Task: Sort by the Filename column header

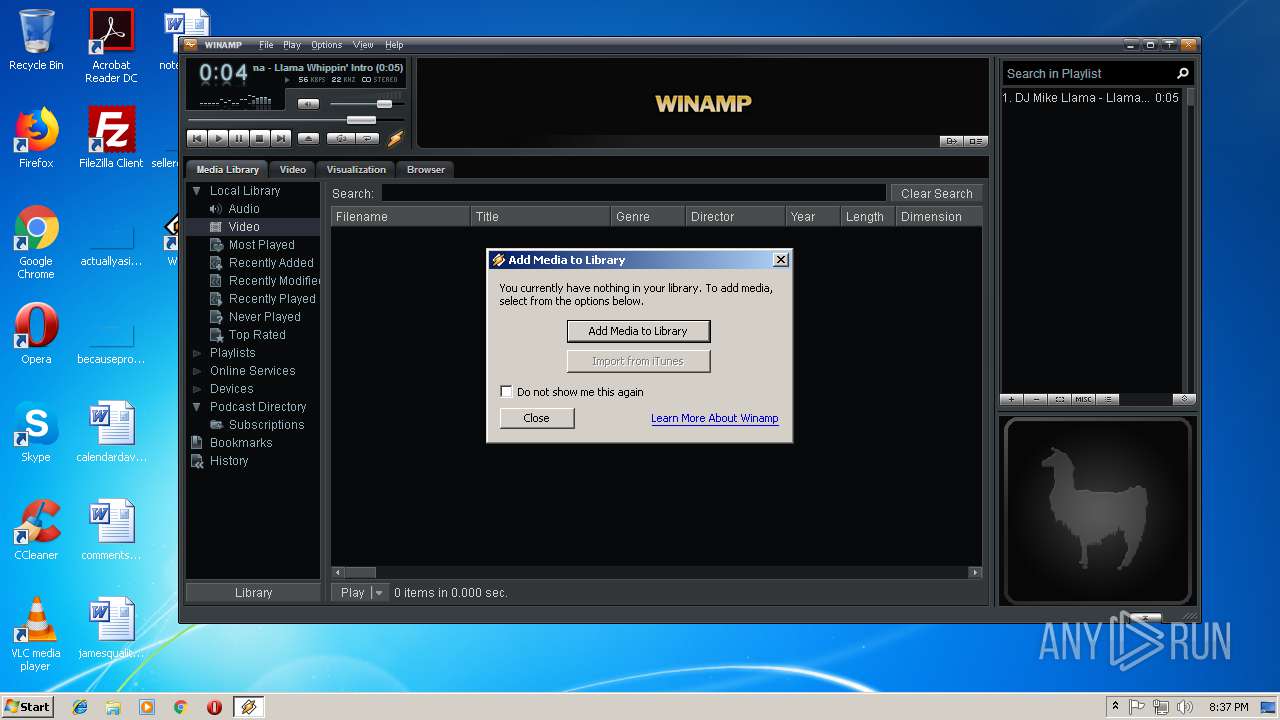Action: (401, 217)
